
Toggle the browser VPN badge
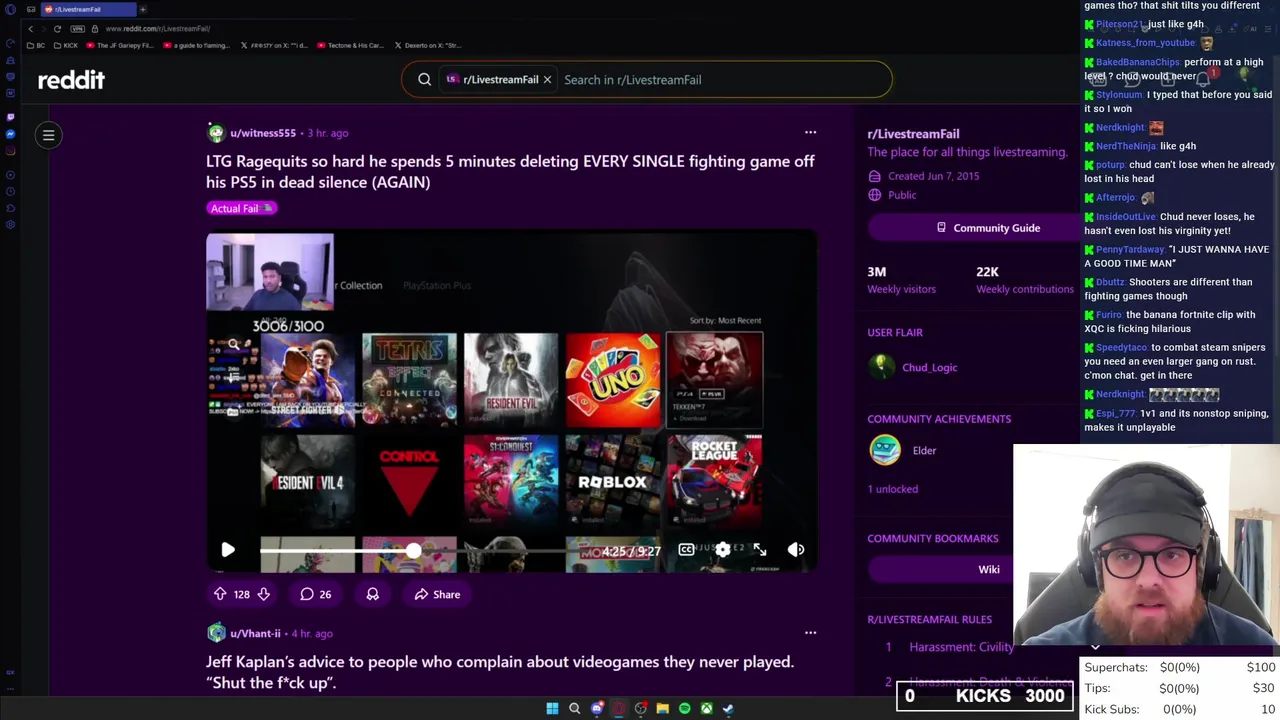point(79,29)
